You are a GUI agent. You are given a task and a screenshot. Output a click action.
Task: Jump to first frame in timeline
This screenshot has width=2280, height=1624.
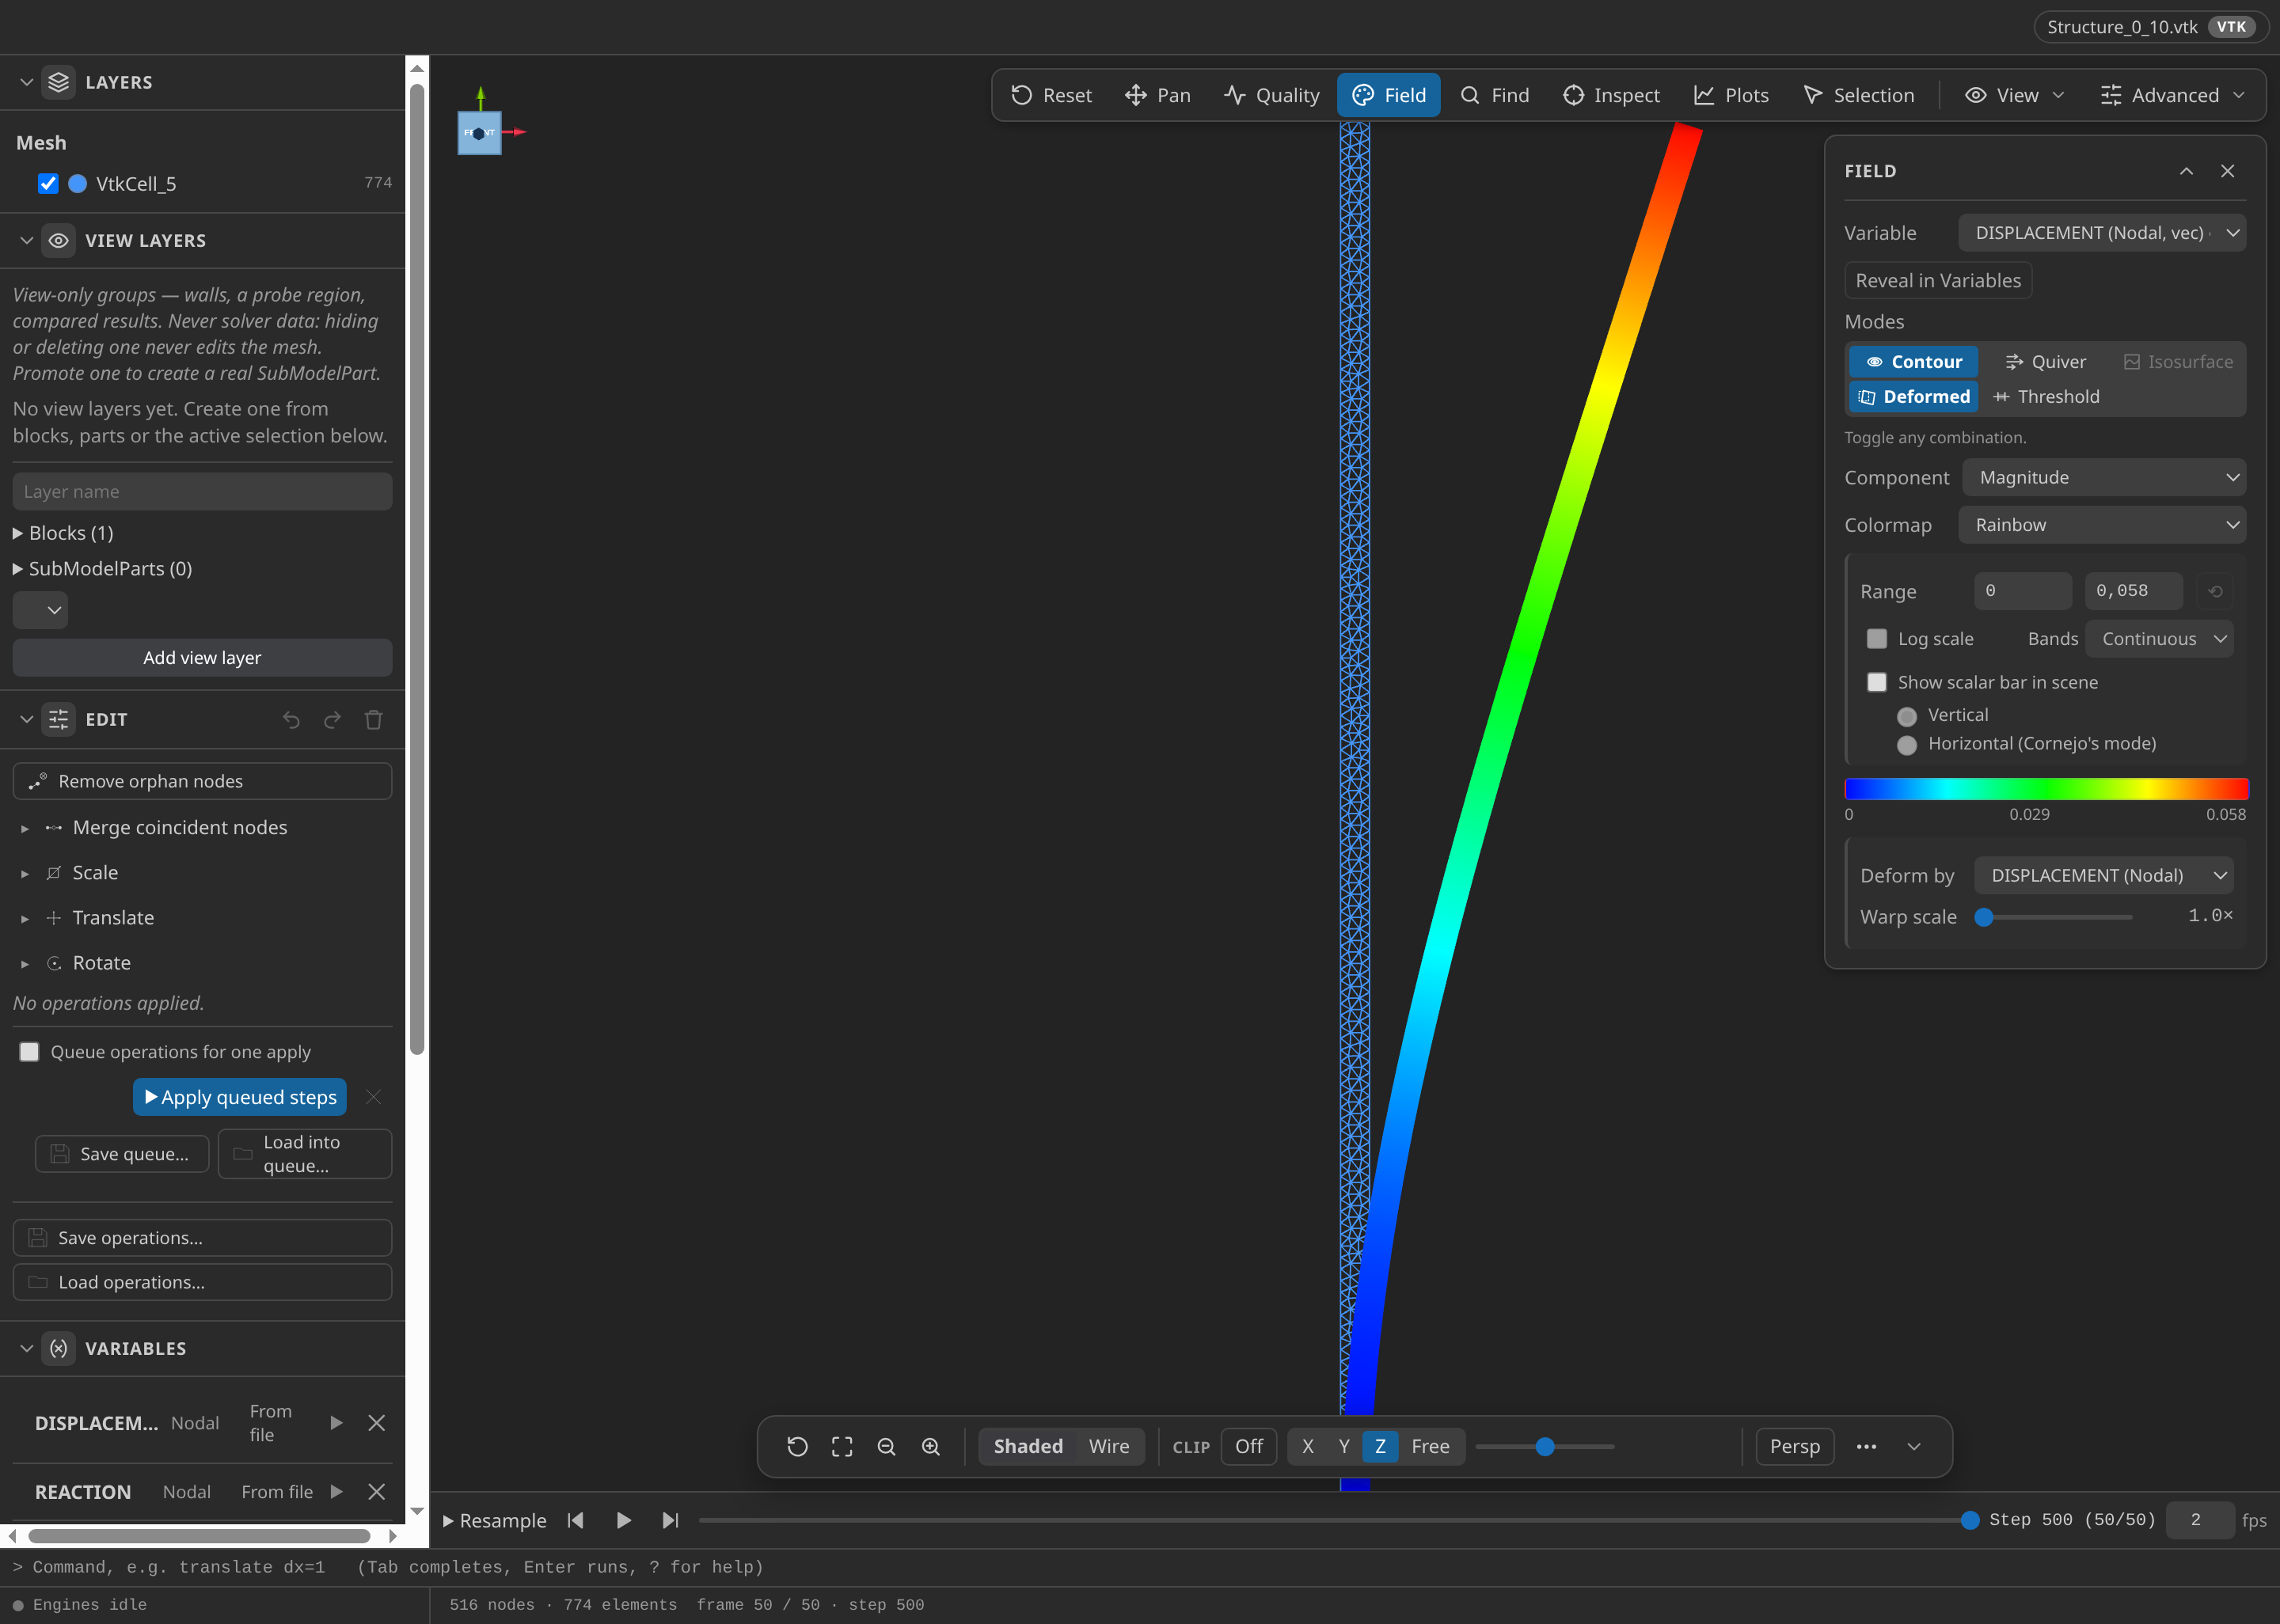click(575, 1520)
